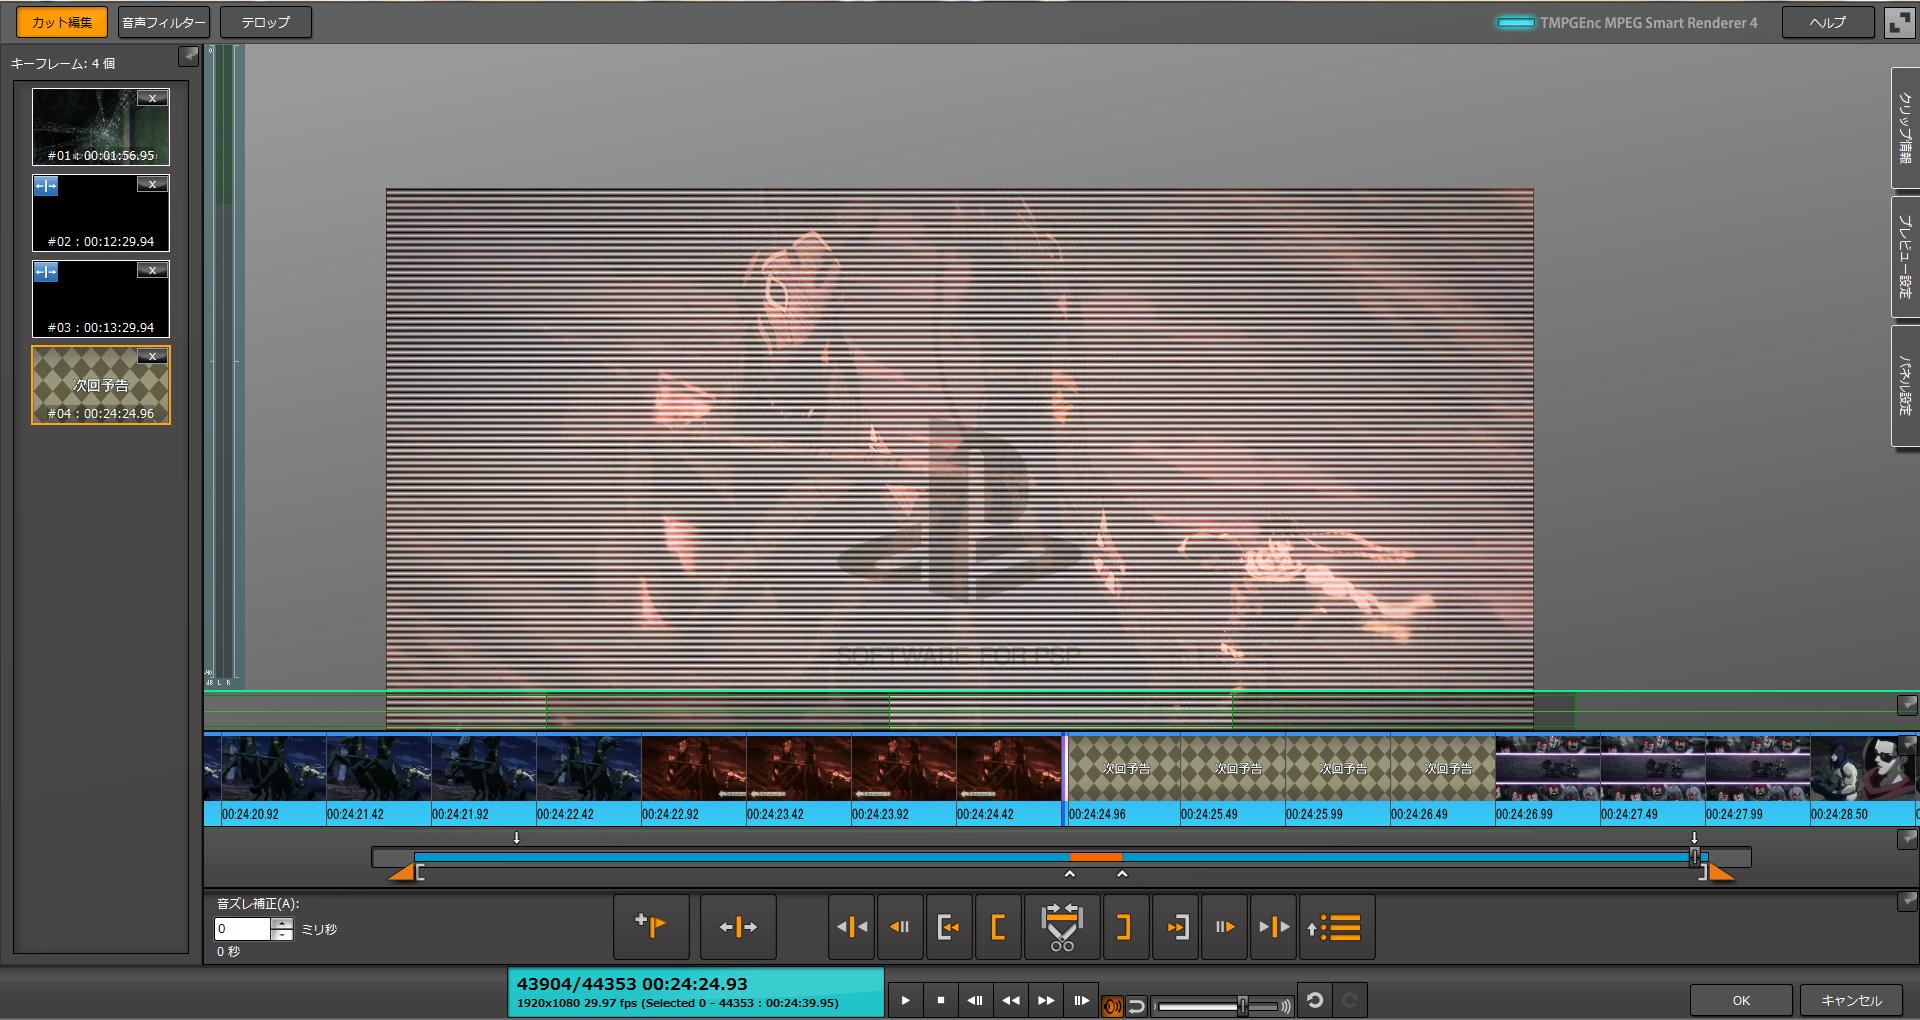The width and height of the screenshot is (1920, 1020).
Task: Set selection end with right bracket icon
Action: coord(1124,927)
